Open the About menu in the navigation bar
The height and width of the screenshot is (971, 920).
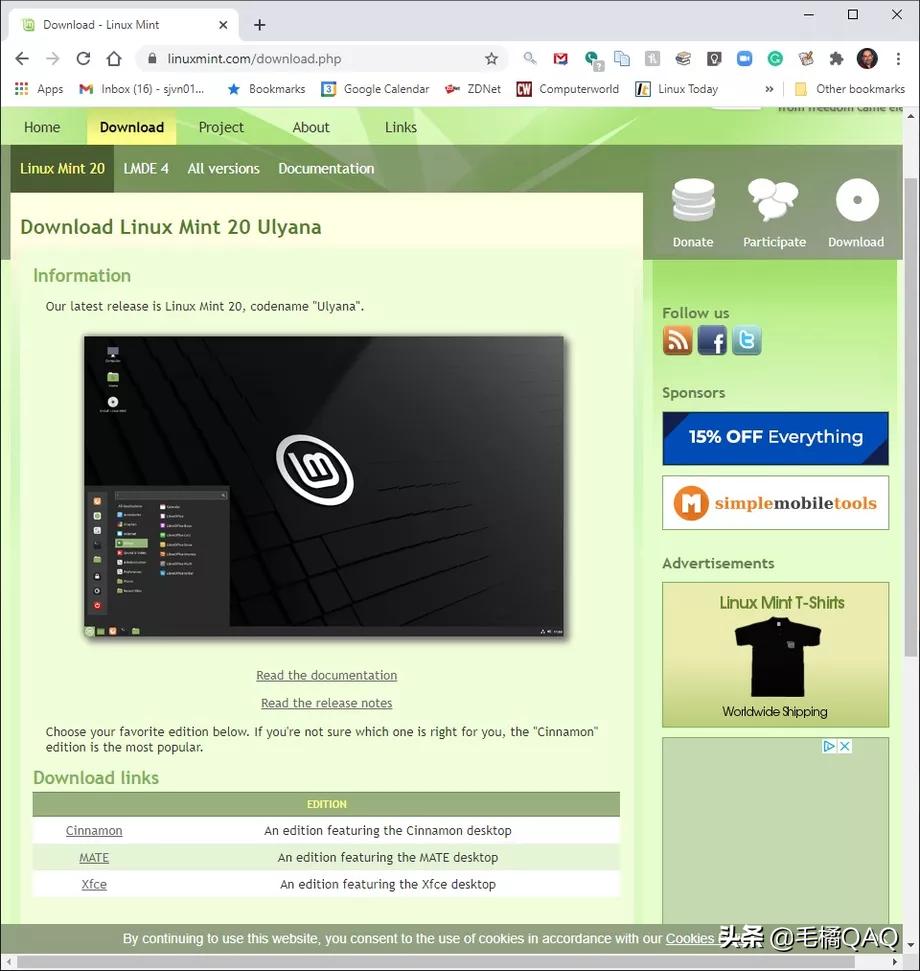(310, 127)
